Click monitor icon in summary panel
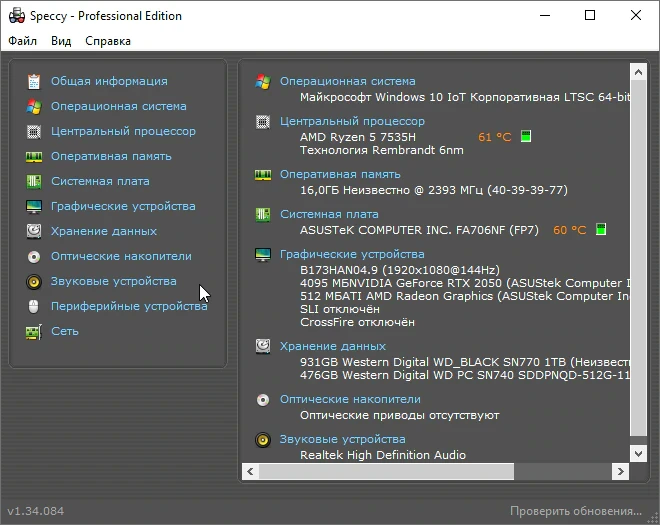The width and height of the screenshot is (660, 525). point(263,255)
